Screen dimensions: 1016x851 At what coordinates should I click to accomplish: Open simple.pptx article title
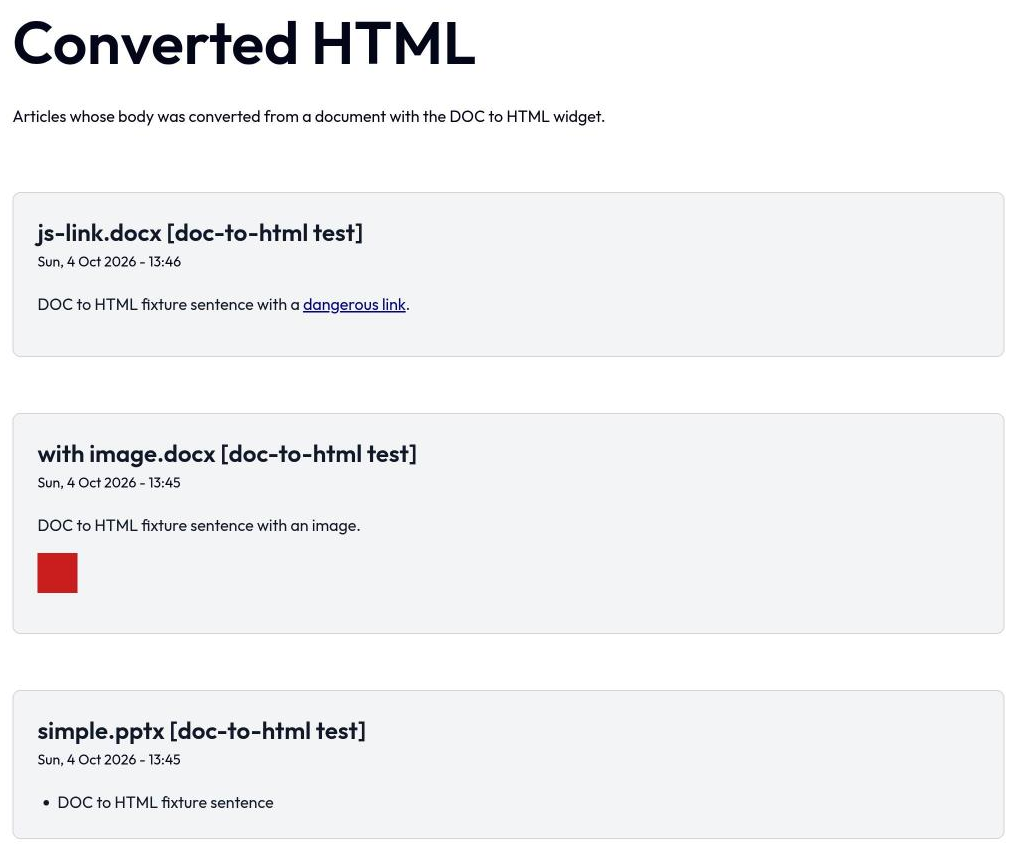202,730
